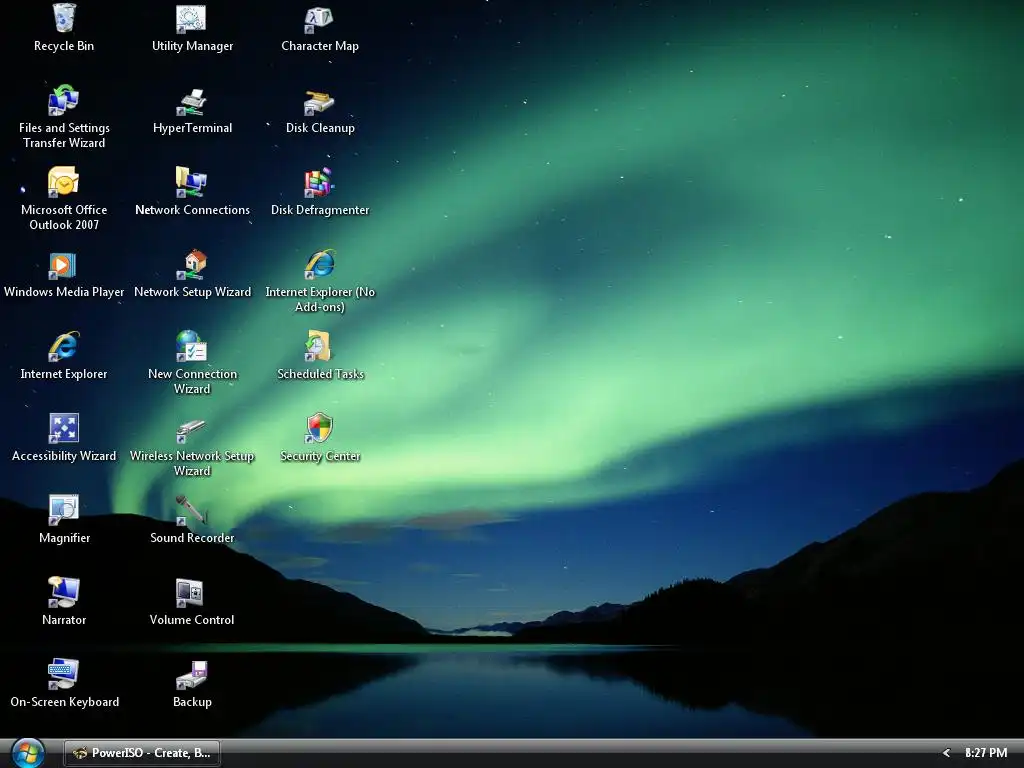The height and width of the screenshot is (768, 1024).
Task: Click the Security Center shield icon
Action: coord(319,428)
